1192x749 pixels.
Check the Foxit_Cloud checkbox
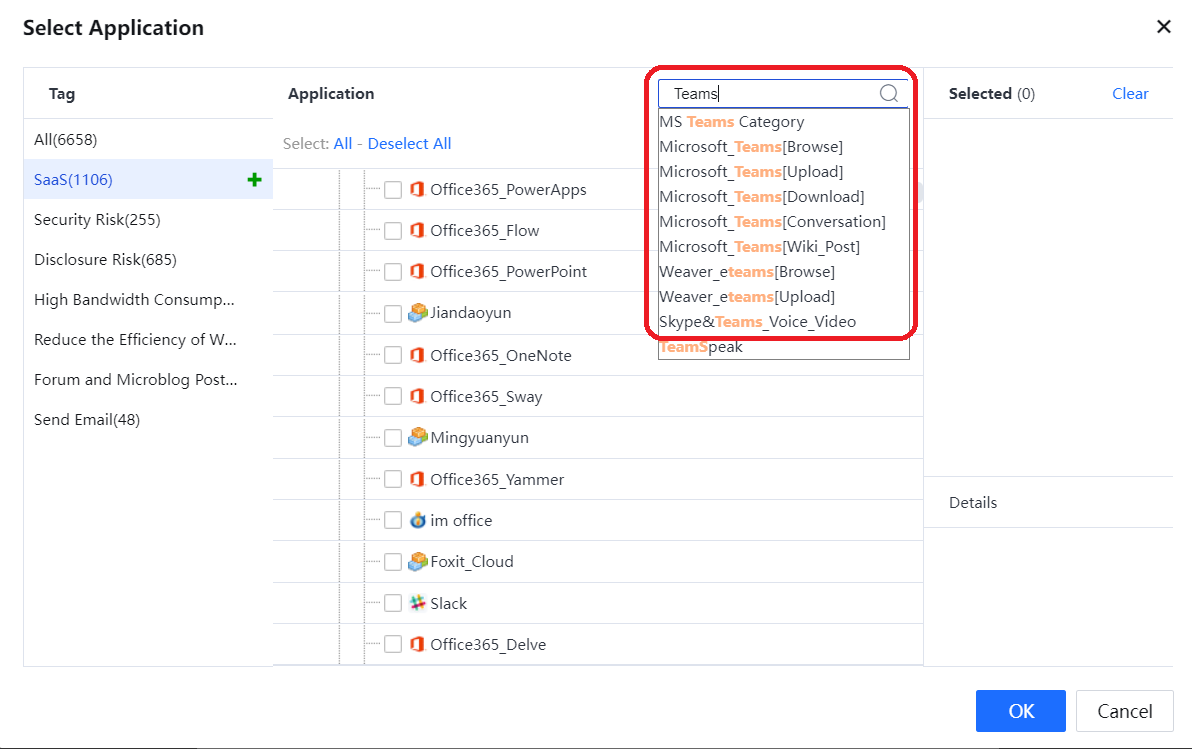[393, 562]
